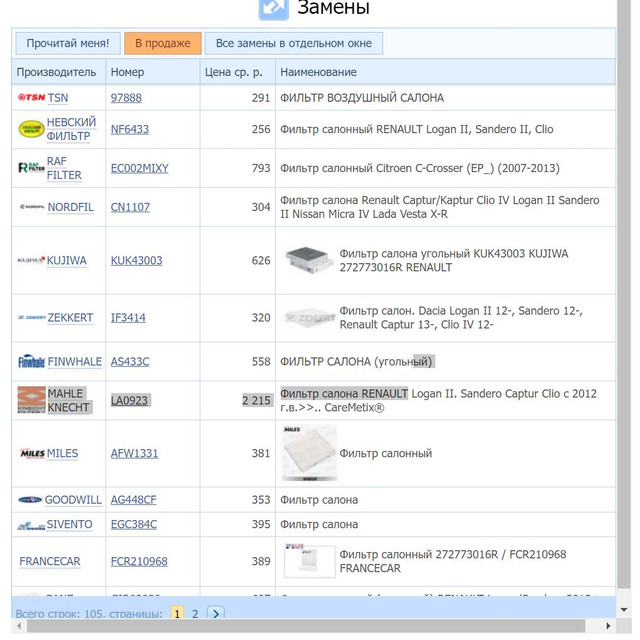Click the horizontal scrollbar left arrow
This screenshot has width=640, height=640.
point(19,626)
